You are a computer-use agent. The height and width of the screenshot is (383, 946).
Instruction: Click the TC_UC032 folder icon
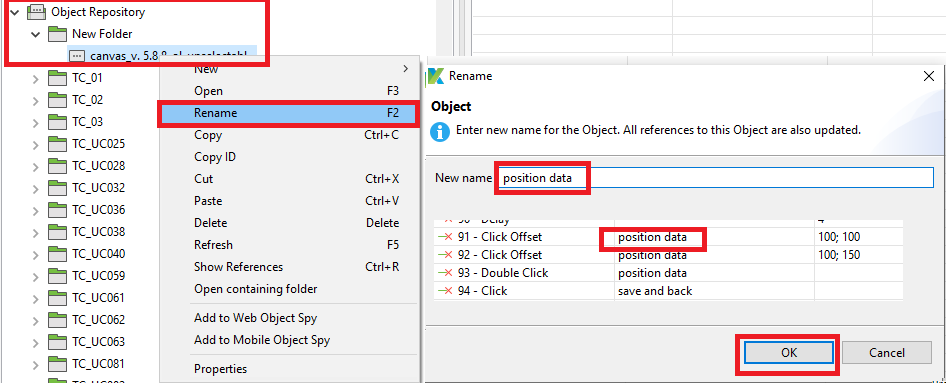tap(57, 188)
